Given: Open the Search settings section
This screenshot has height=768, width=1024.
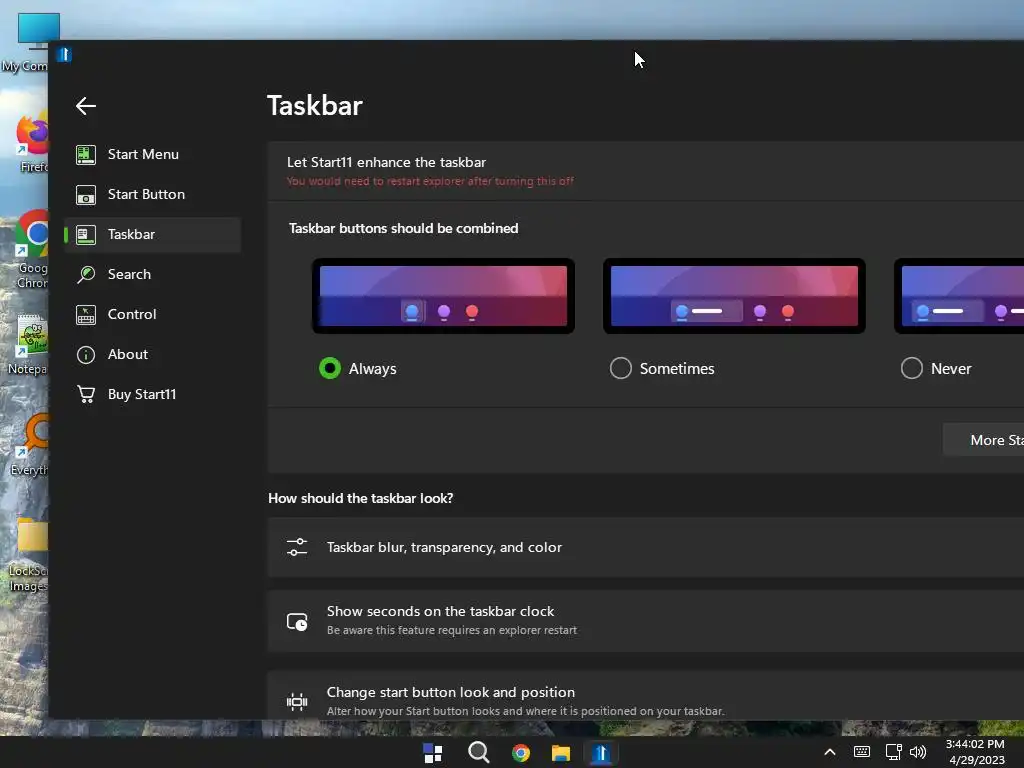Looking at the screenshot, I should tap(153, 274).
